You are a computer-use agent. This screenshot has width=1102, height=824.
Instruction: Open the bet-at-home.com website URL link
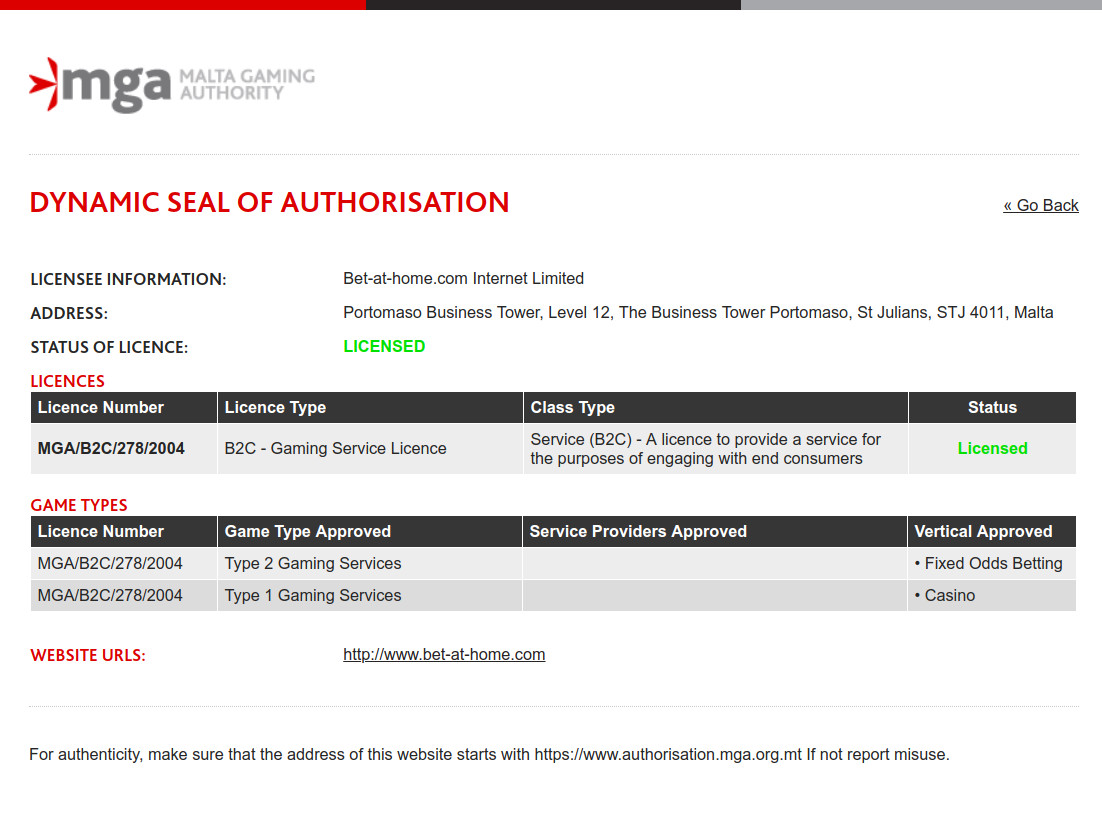[444, 655]
